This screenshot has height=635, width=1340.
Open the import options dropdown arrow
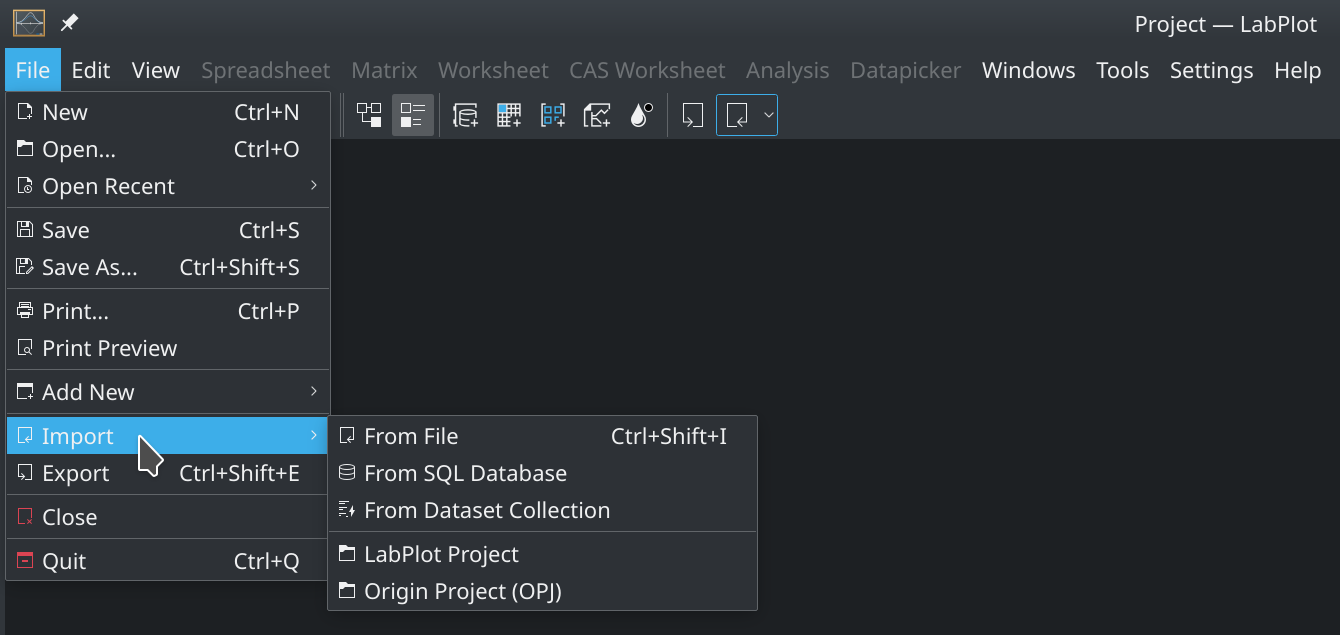coord(768,114)
